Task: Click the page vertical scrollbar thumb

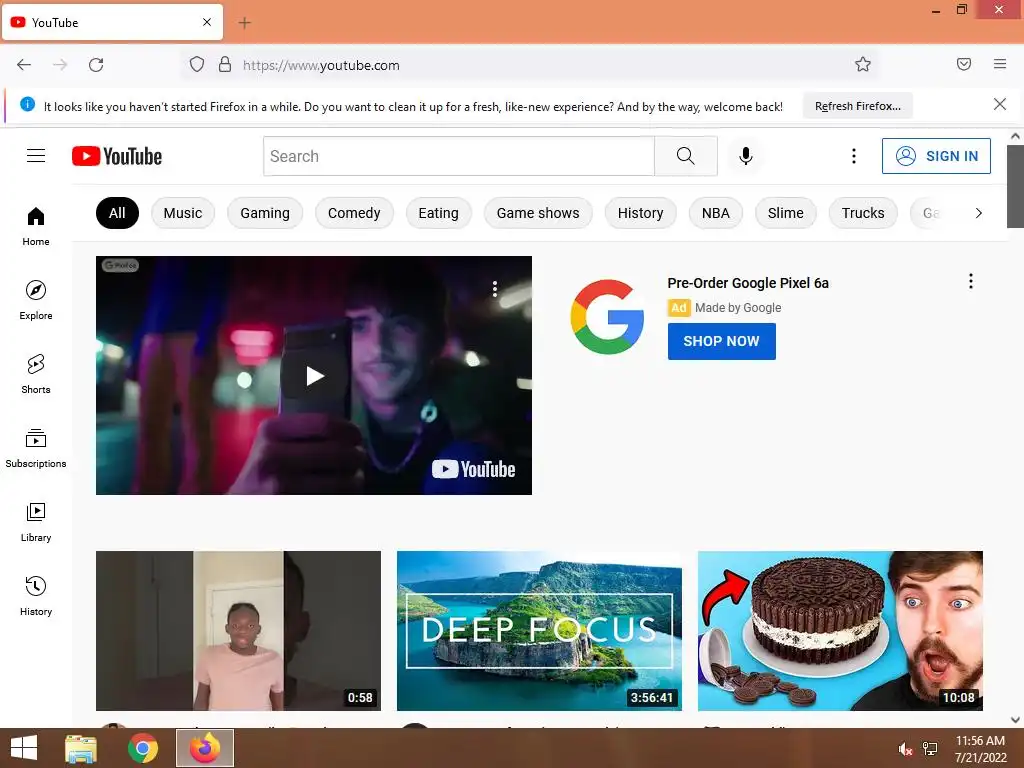Action: [1015, 186]
